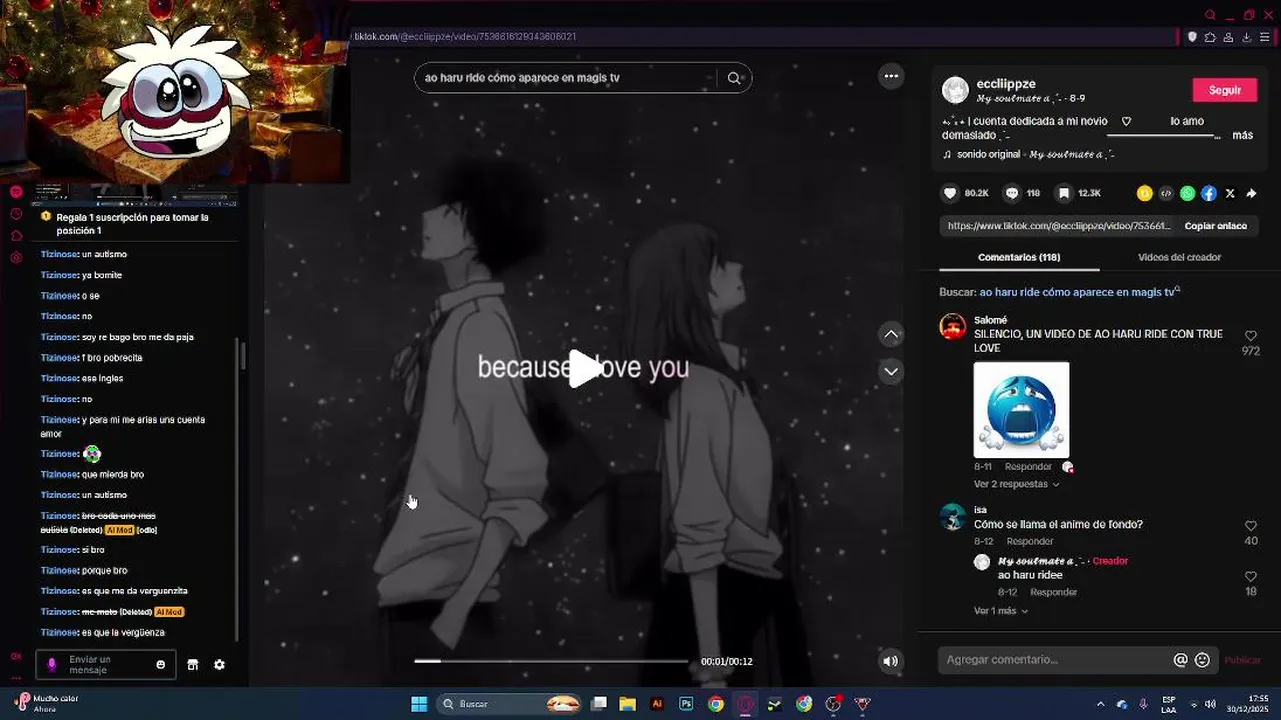Like creator's reply ao haru ridee

coord(1250,577)
